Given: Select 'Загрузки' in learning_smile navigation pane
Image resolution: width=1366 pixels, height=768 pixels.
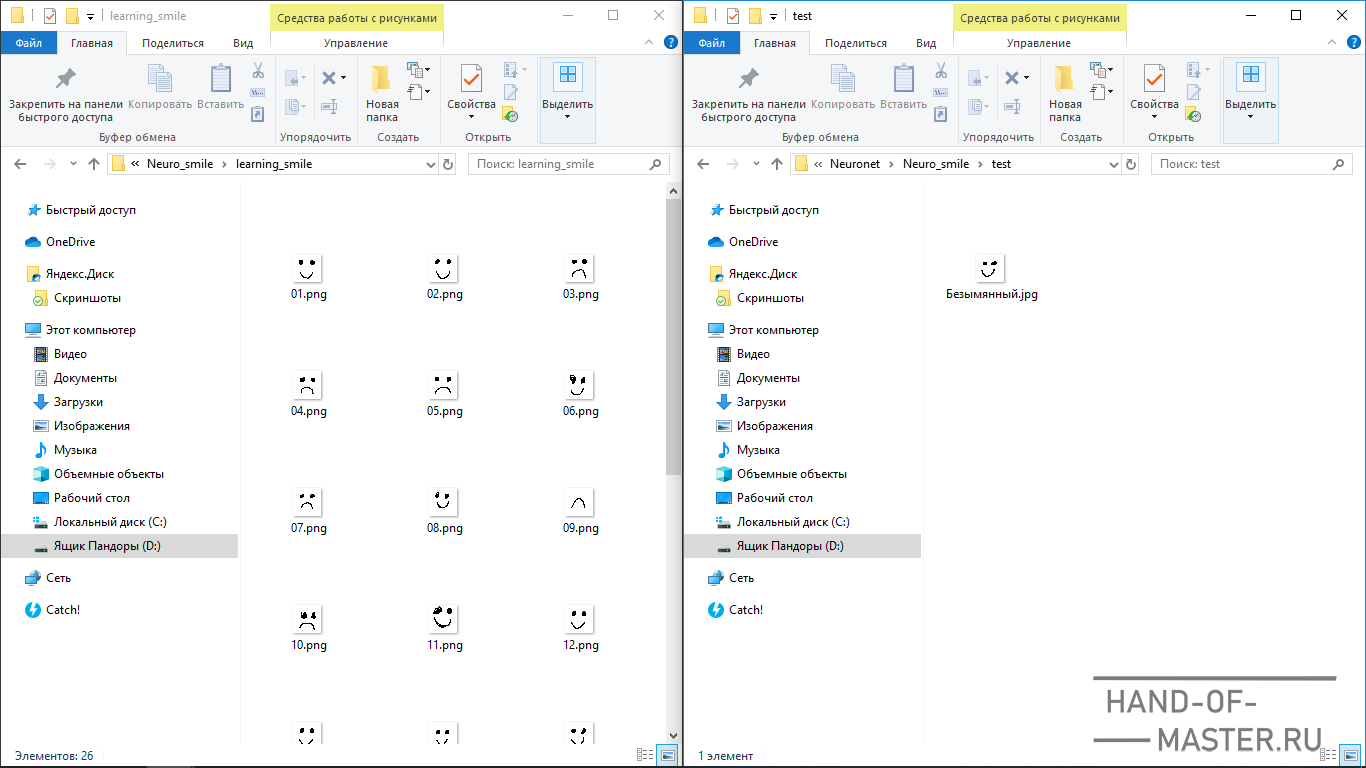Looking at the screenshot, I should pyautogui.click(x=78, y=402).
